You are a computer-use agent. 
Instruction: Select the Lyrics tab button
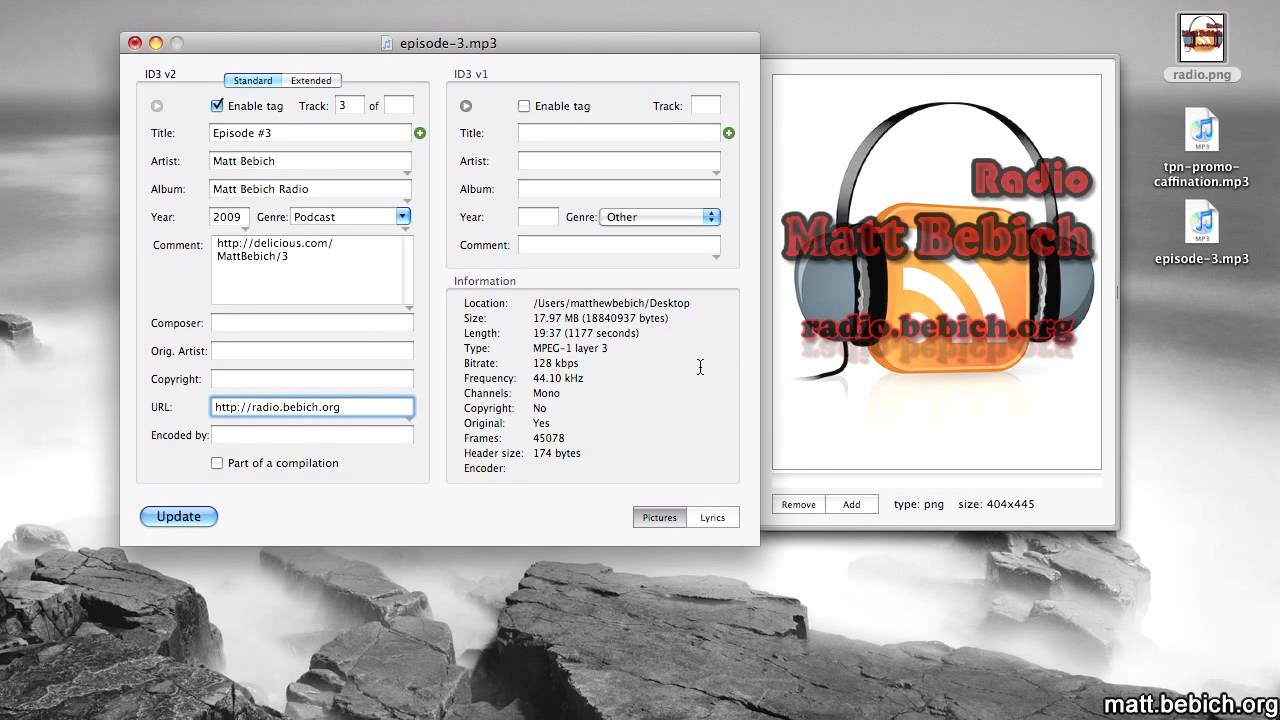point(713,517)
